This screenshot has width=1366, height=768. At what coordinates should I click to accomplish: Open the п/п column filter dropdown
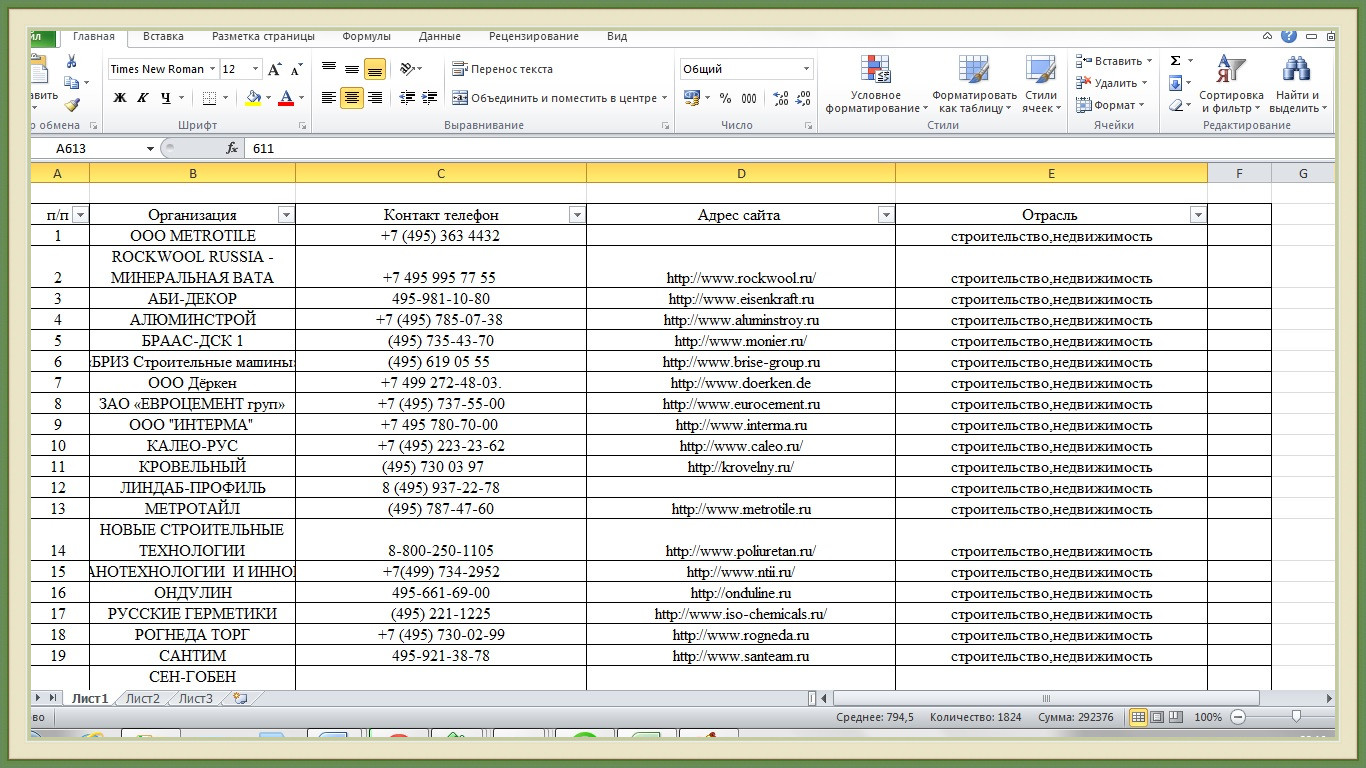click(x=80, y=215)
